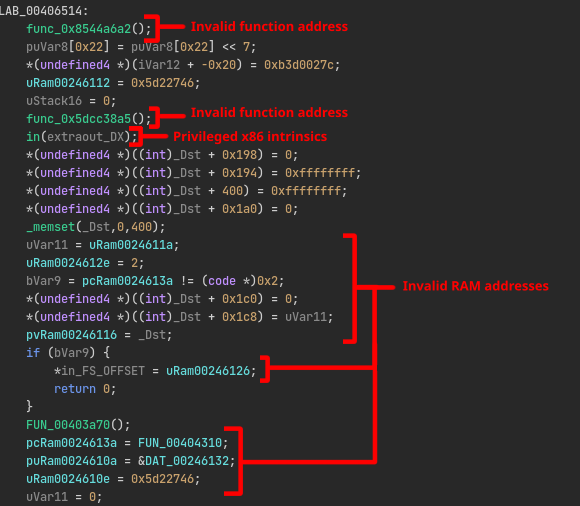Select FUN_00404310 function reference
580x506 pixels.
180,443
